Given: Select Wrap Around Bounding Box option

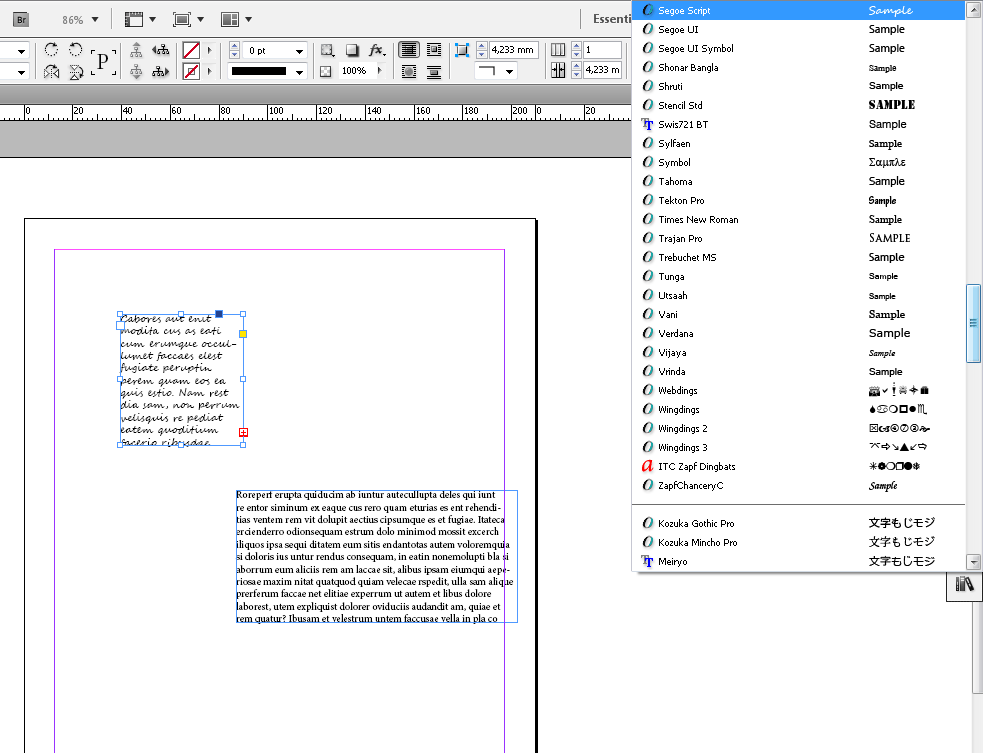Looking at the screenshot, I should (434, 50).
